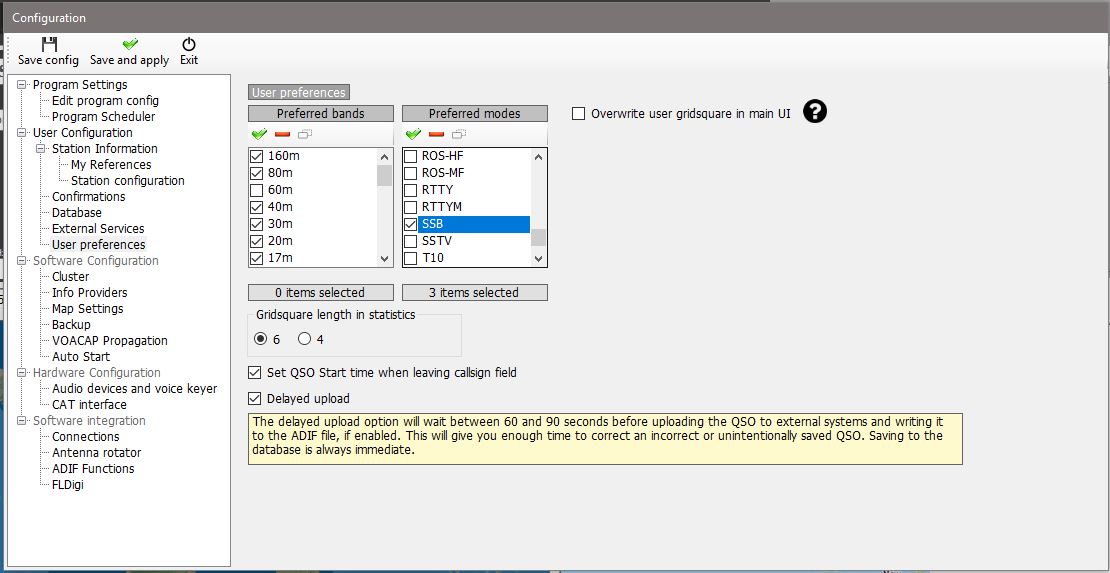Viewport: 1110px width, 573px height.
Task: Check the RTTYM mode checkbox
Action: click(411, 207)
